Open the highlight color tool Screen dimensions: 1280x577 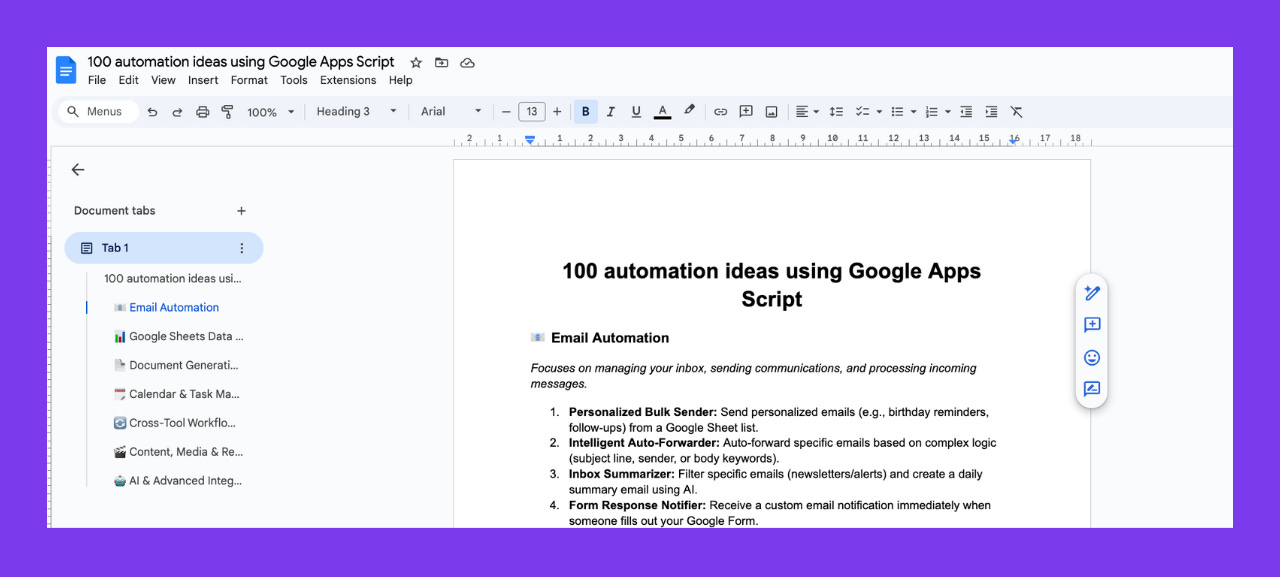pos(689,111)
